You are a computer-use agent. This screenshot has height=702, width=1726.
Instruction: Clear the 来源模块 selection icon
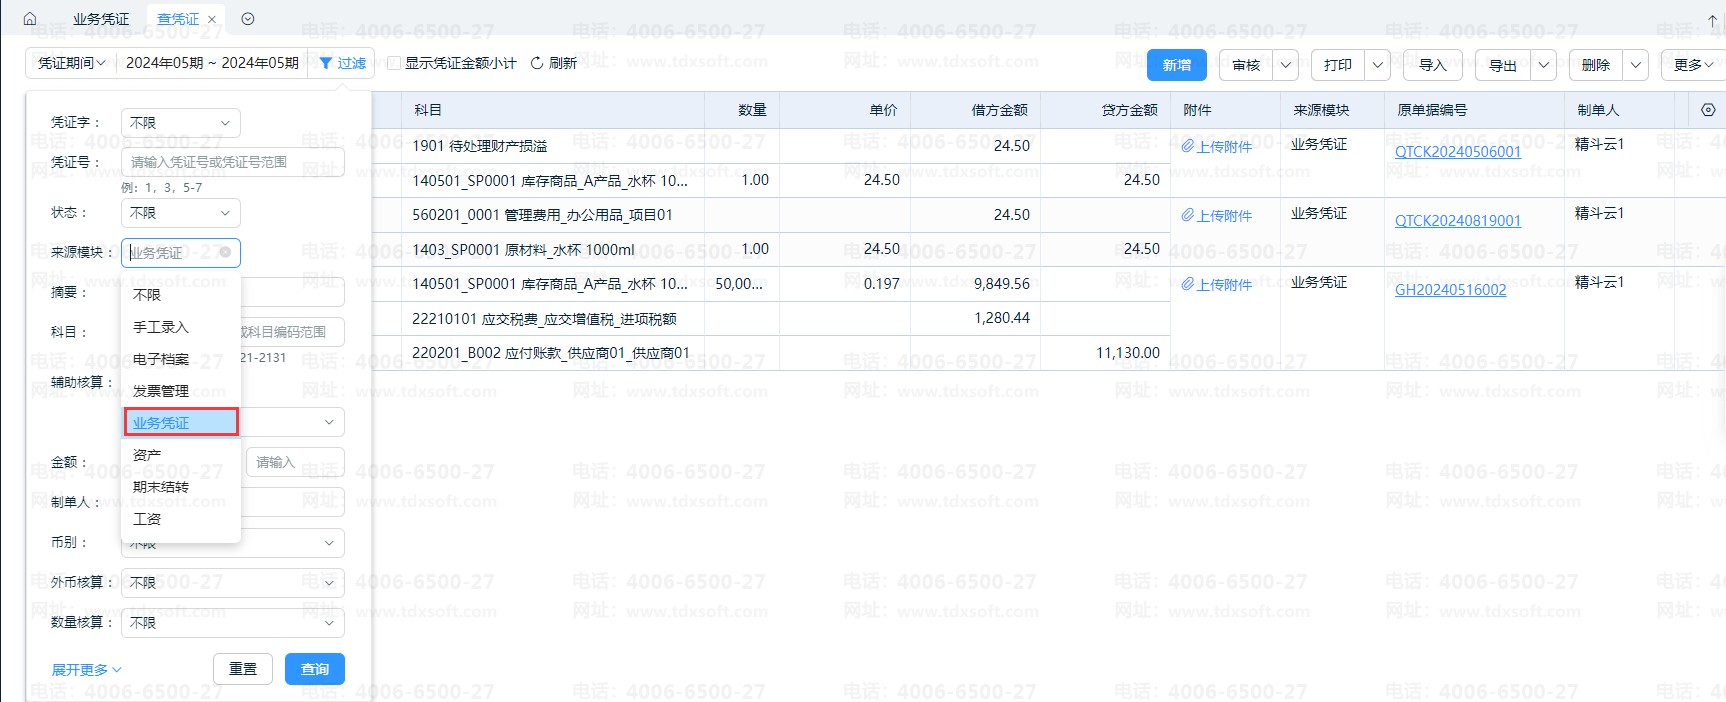pyautogui.click(x=225, y=252)
